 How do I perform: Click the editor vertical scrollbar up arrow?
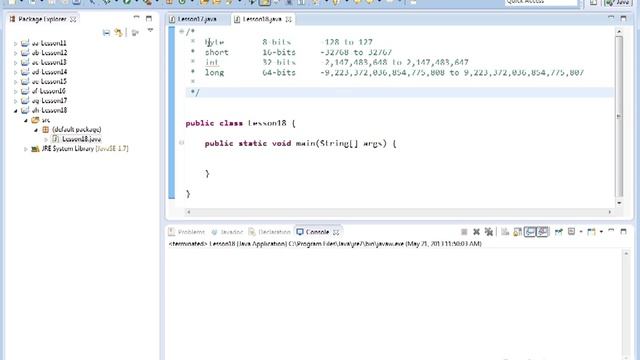(619, 31)
